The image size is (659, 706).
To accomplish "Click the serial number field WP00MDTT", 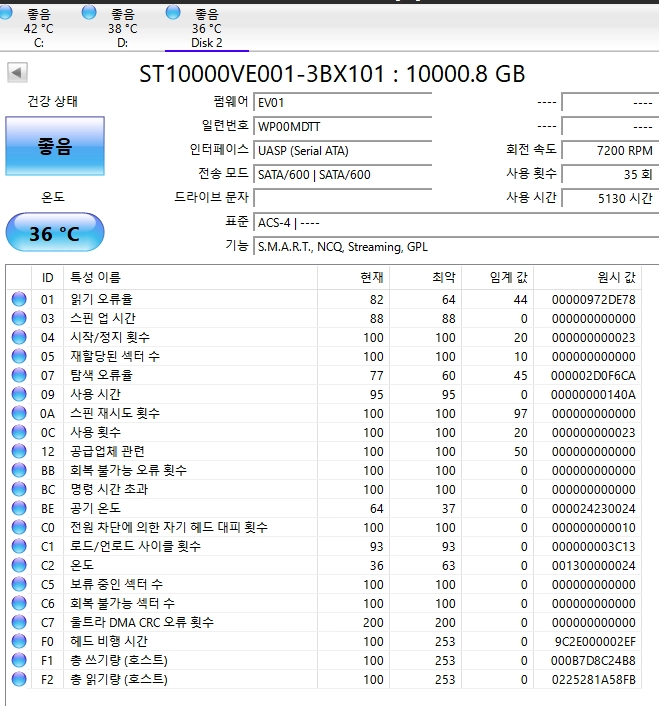I will [x=343, y=127].
